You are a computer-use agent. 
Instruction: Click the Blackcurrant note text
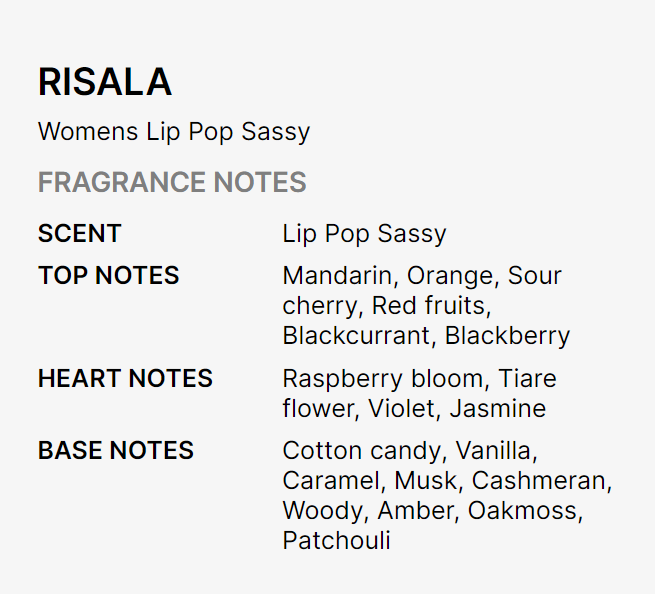358,336
